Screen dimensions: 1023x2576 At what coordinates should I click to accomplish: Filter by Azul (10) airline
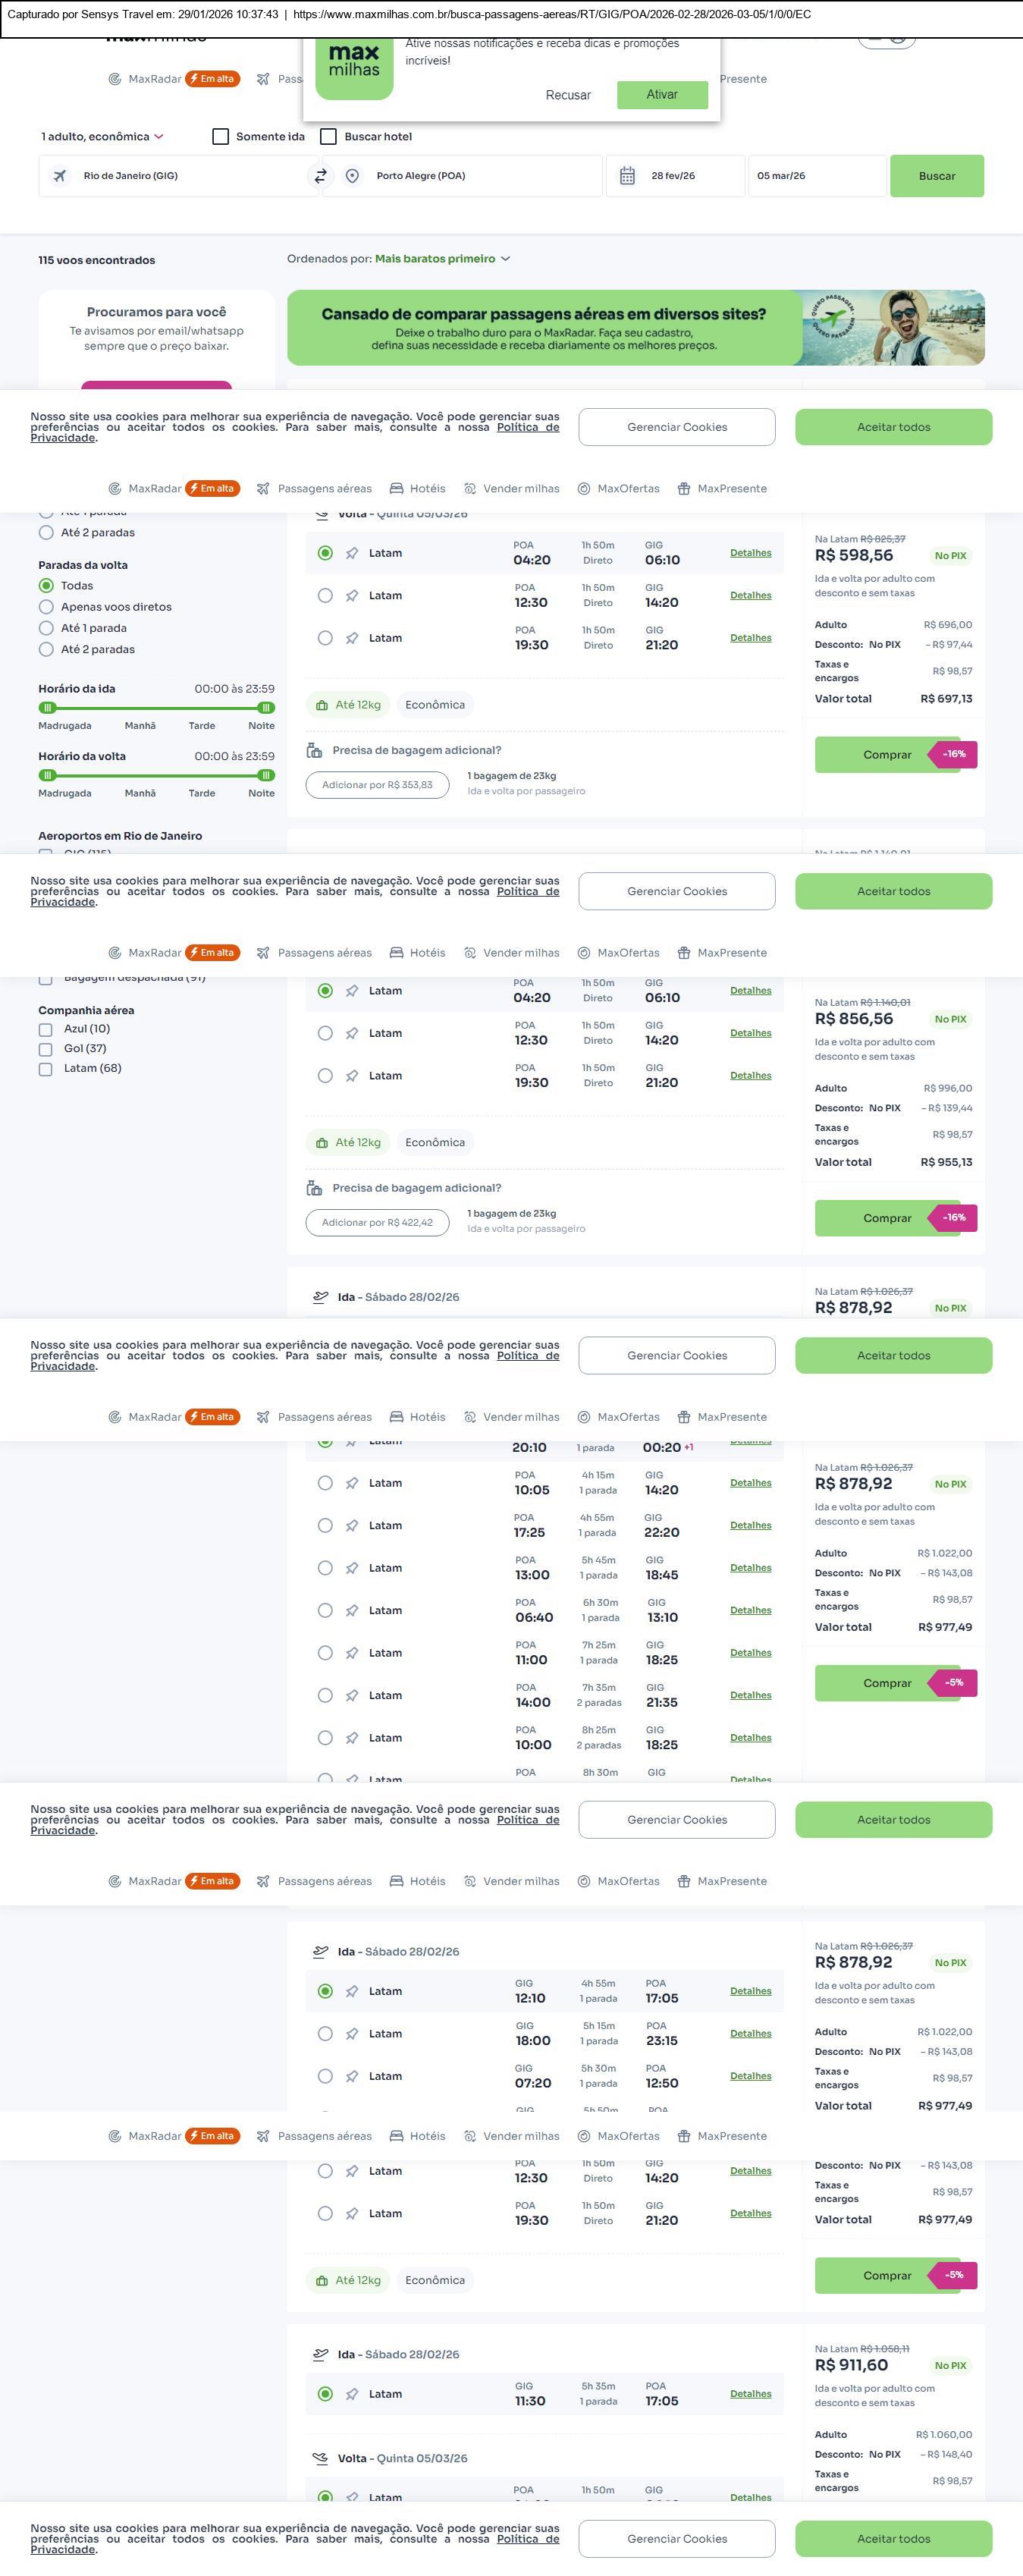tap(45, 1029)
